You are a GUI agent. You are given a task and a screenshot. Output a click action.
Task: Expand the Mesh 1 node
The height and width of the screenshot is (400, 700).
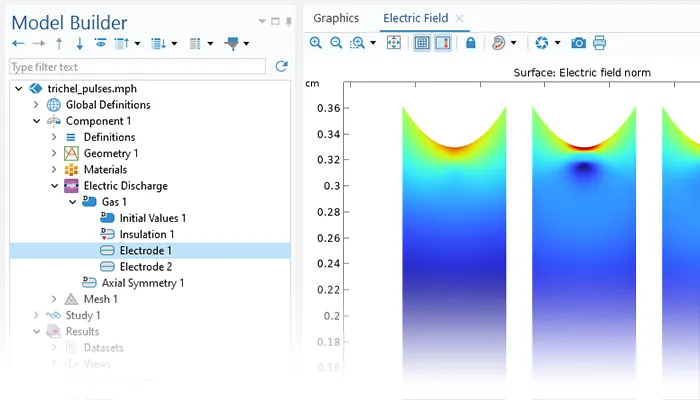54,299
